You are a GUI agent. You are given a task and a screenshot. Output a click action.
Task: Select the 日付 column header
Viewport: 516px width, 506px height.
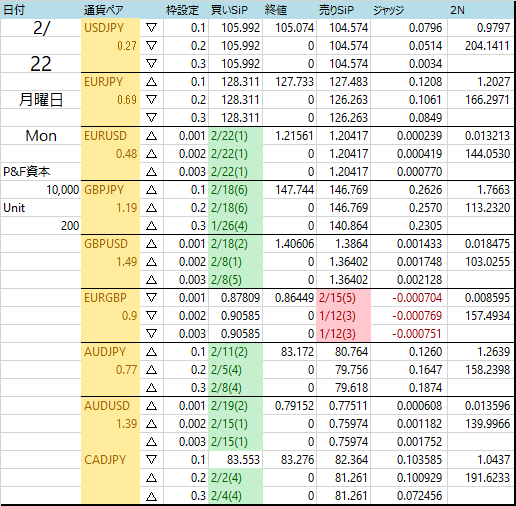(x=41, y=10)
